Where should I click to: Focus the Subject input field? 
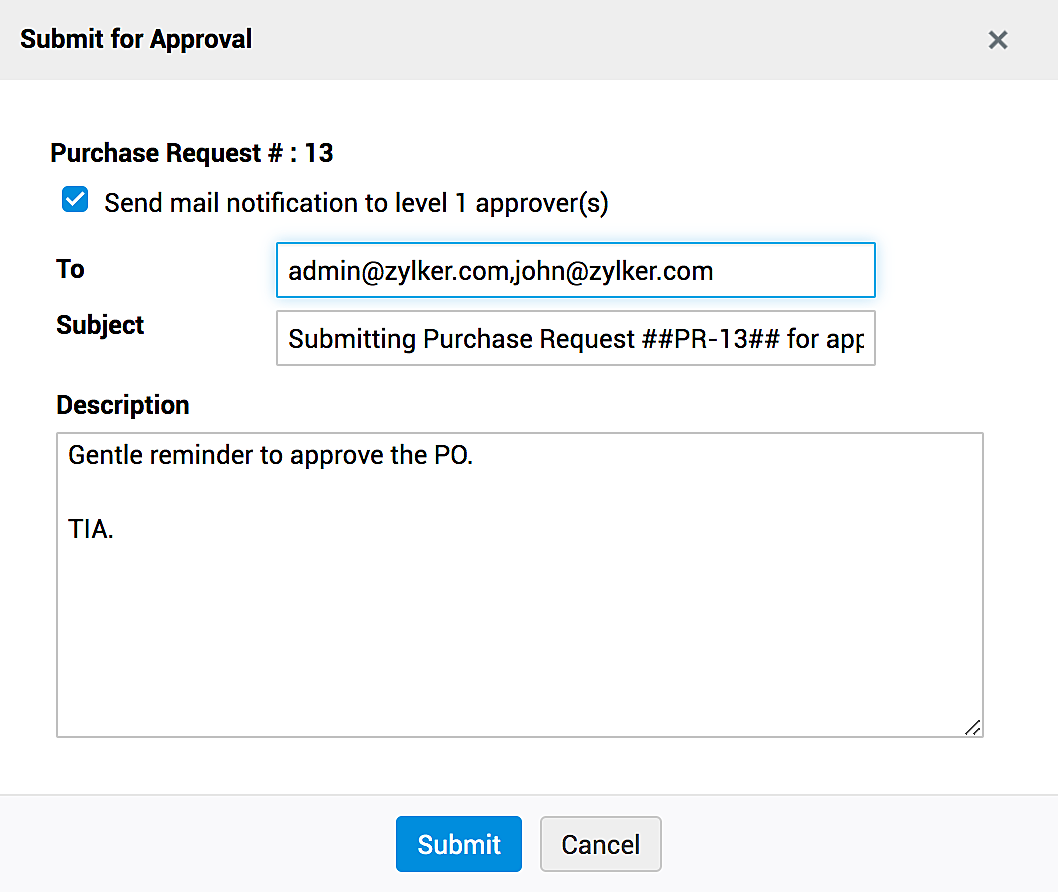(x=575, y=338)
